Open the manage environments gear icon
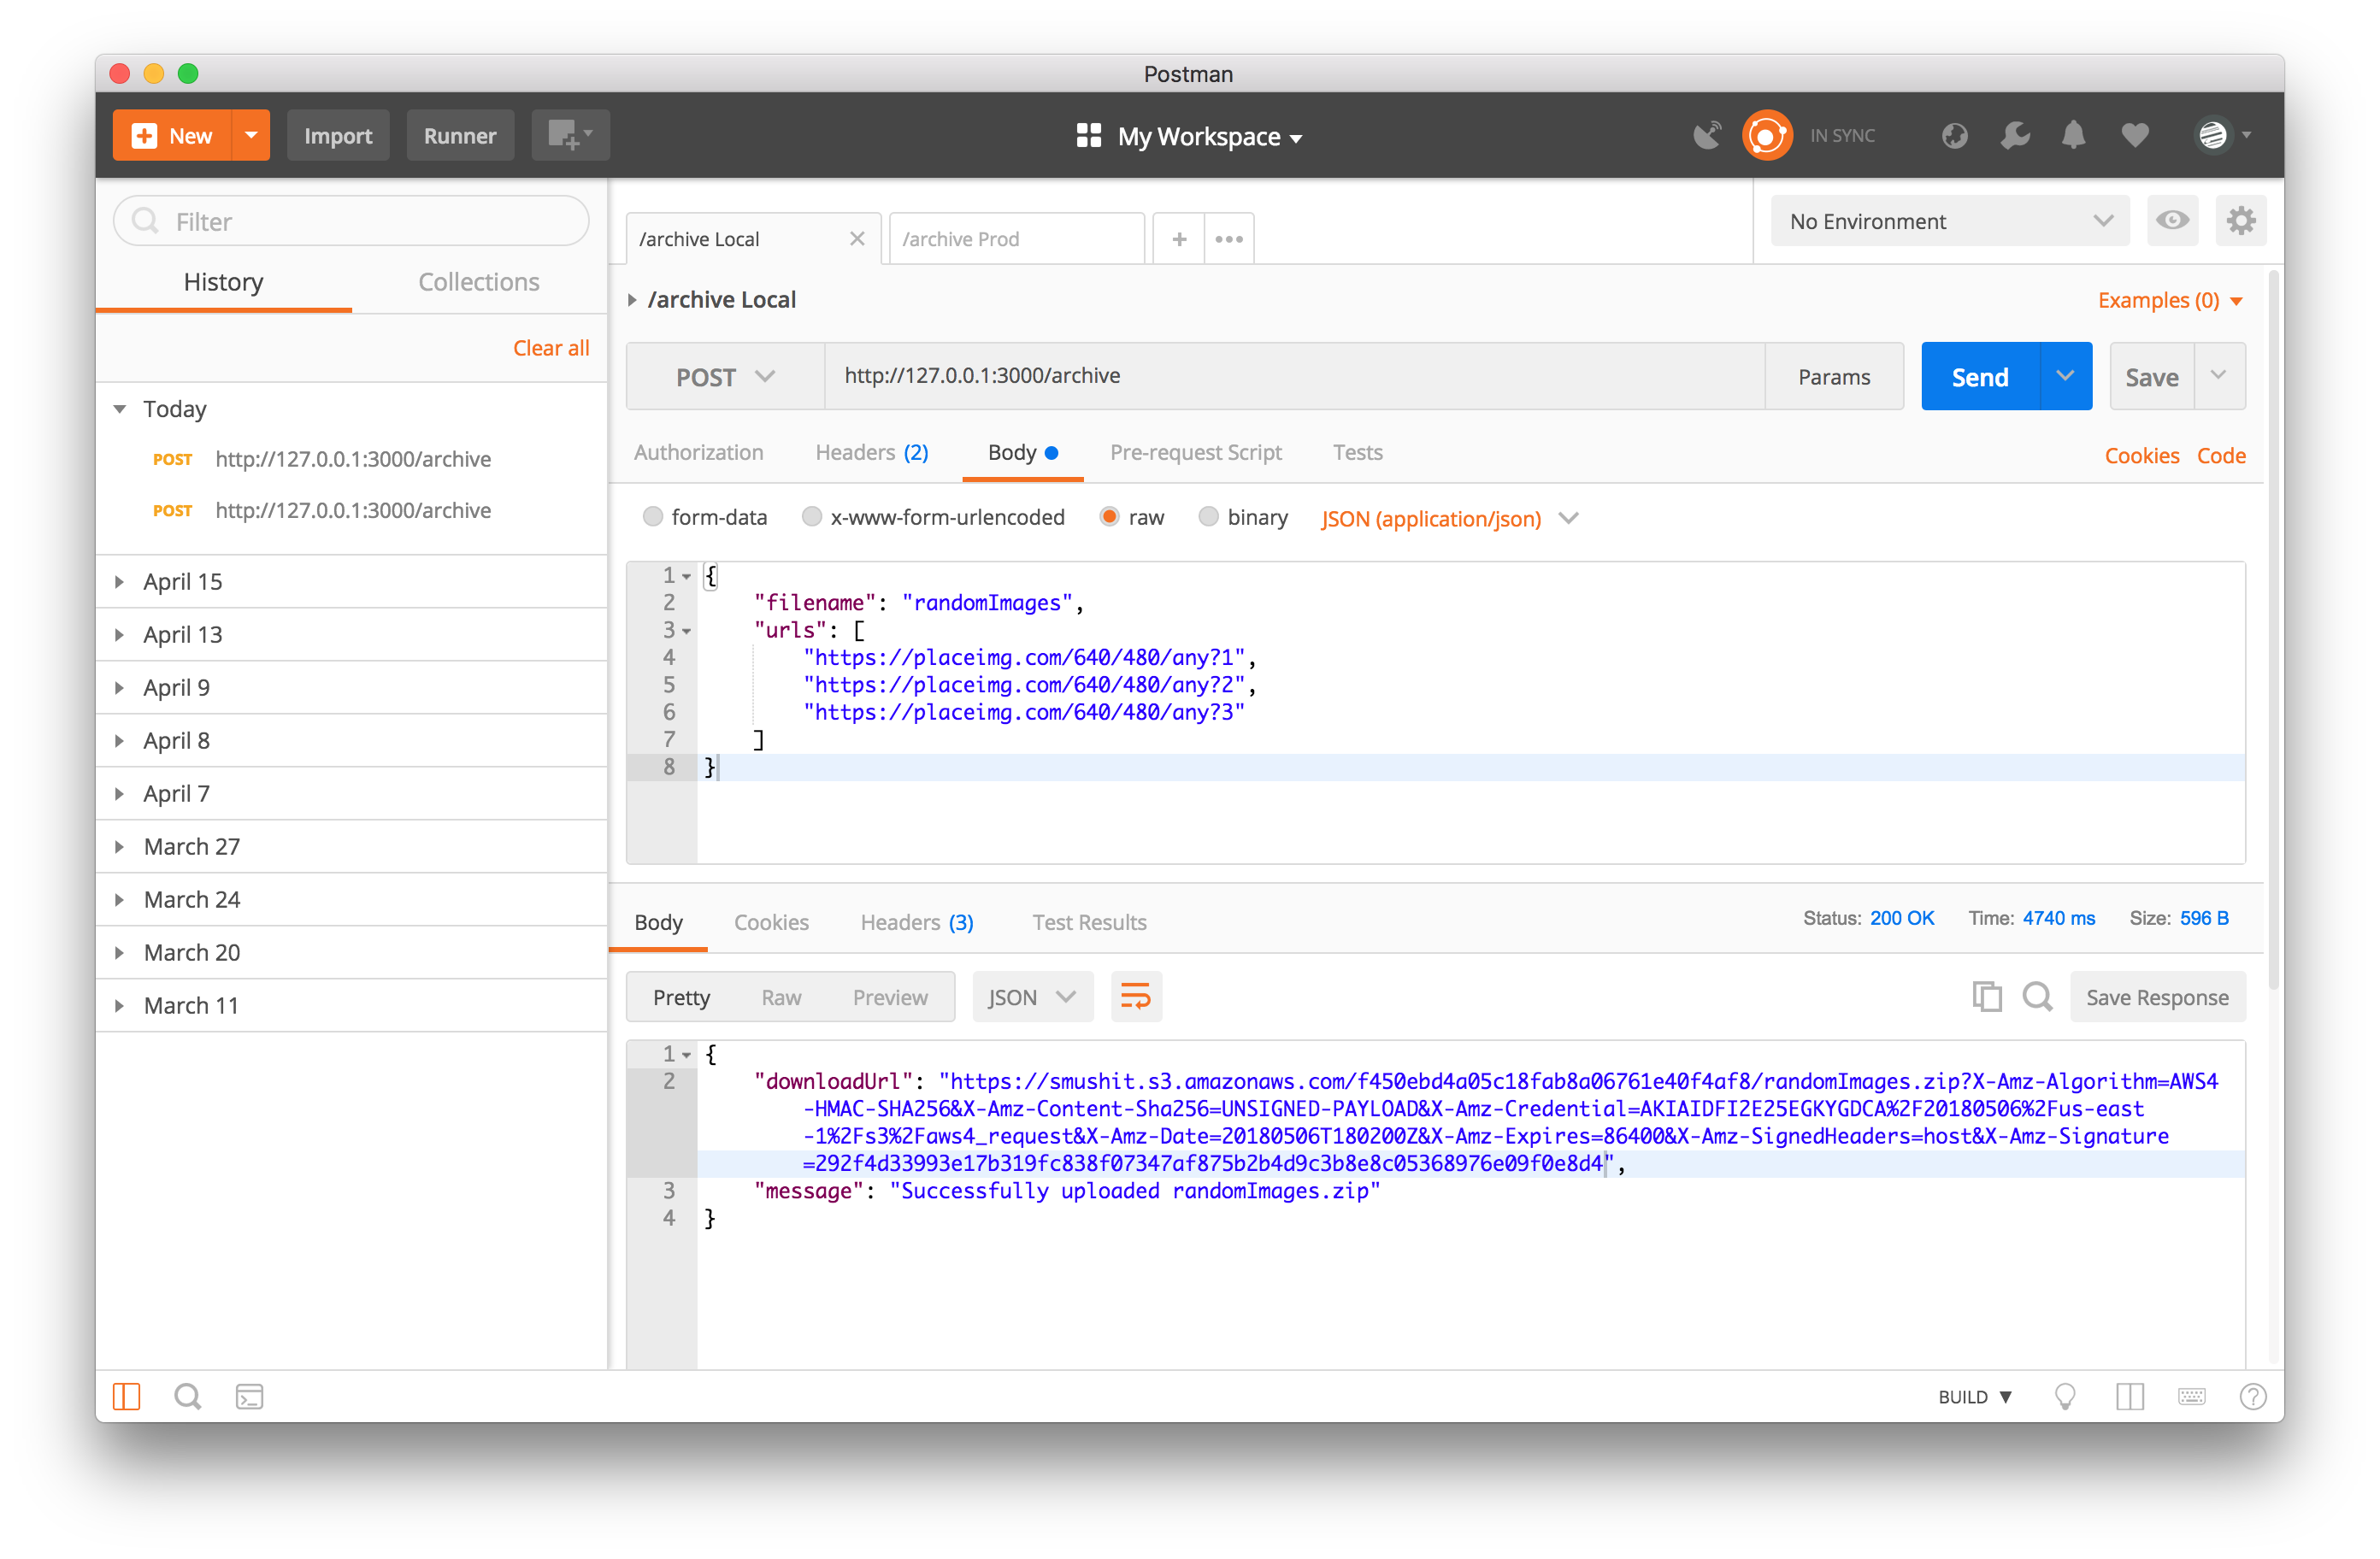The width and height of the screenshot is (2380, 1559). (x=2241, y=220)
